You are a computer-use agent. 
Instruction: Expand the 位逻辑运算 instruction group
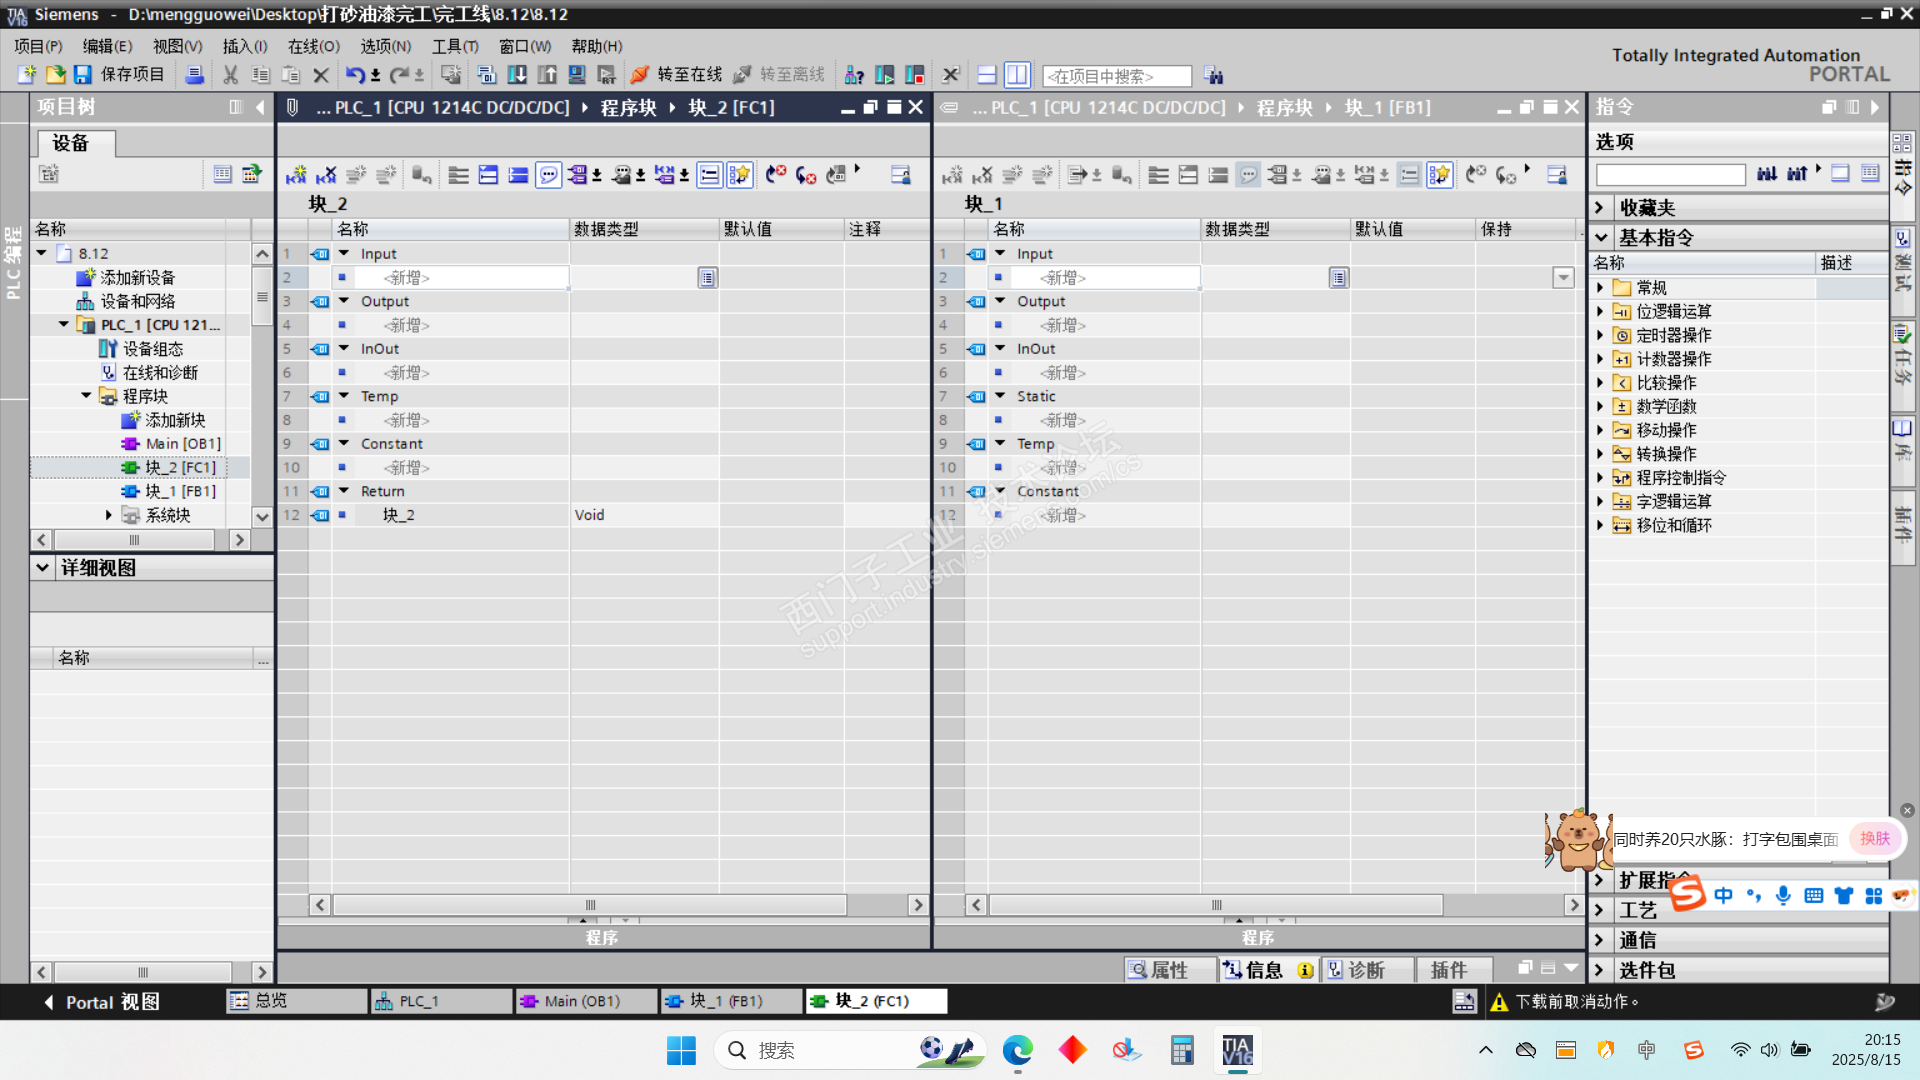(1600, 311)
